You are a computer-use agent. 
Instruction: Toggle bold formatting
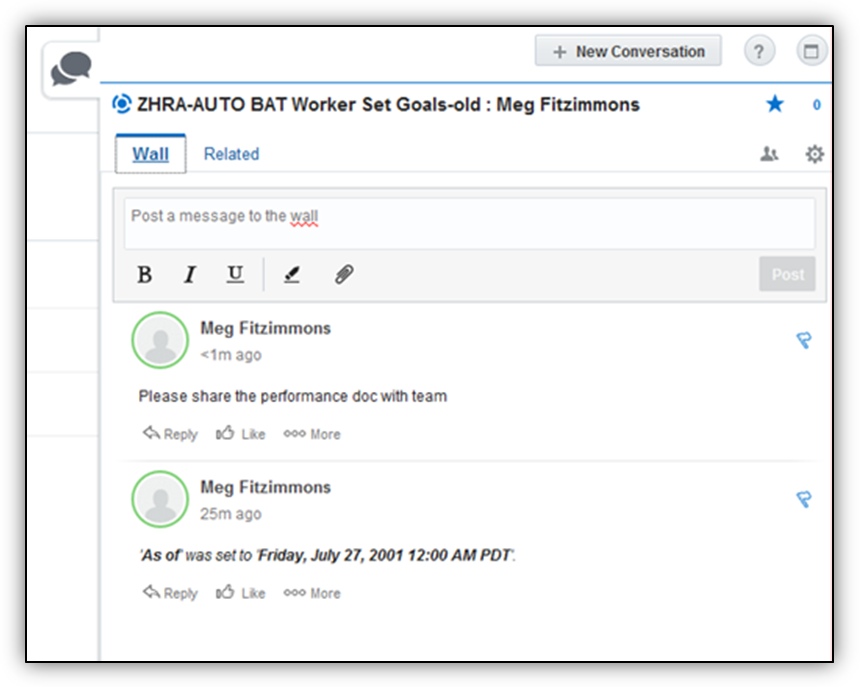[x=145, y=274]
